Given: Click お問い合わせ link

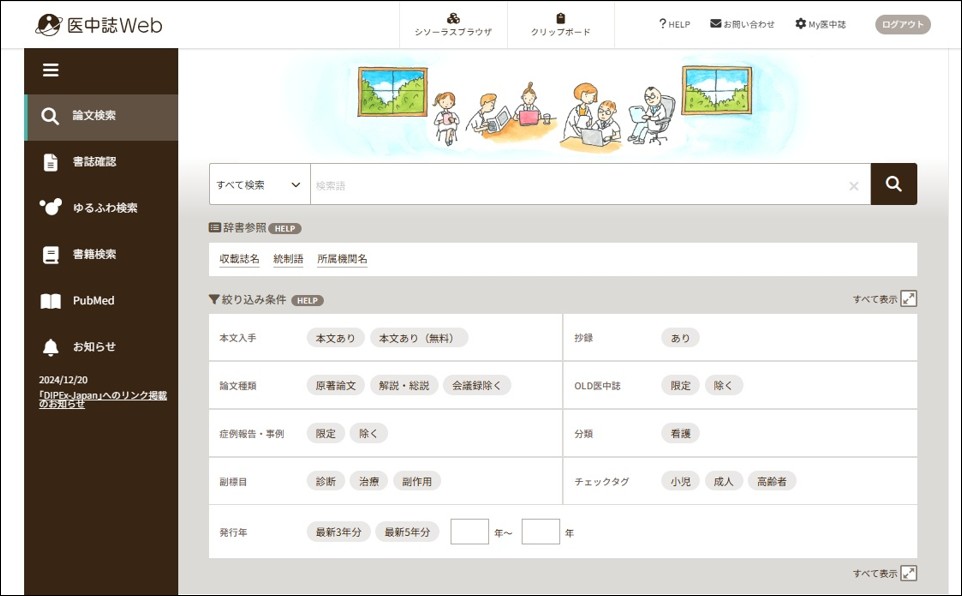Looking at the screenshot, I should pyautogui.click(x=742, y=24).
